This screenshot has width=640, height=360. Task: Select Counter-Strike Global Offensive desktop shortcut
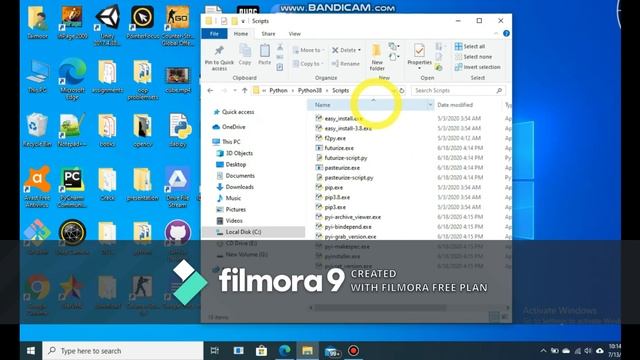click(x=178, y=25)
